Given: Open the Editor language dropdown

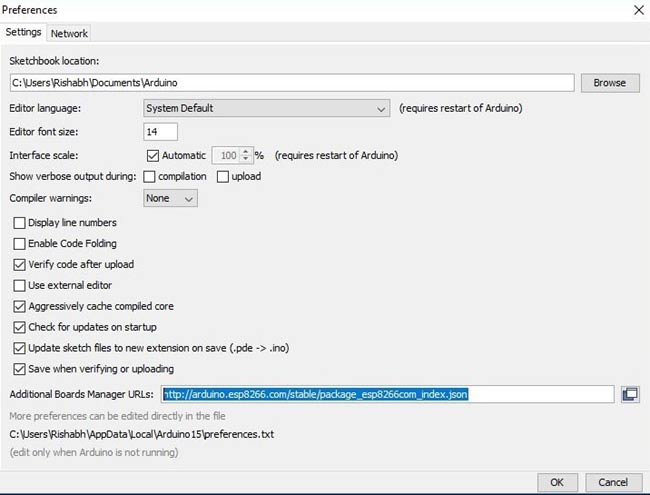Looking at the screenshot, I should (267, 108).
